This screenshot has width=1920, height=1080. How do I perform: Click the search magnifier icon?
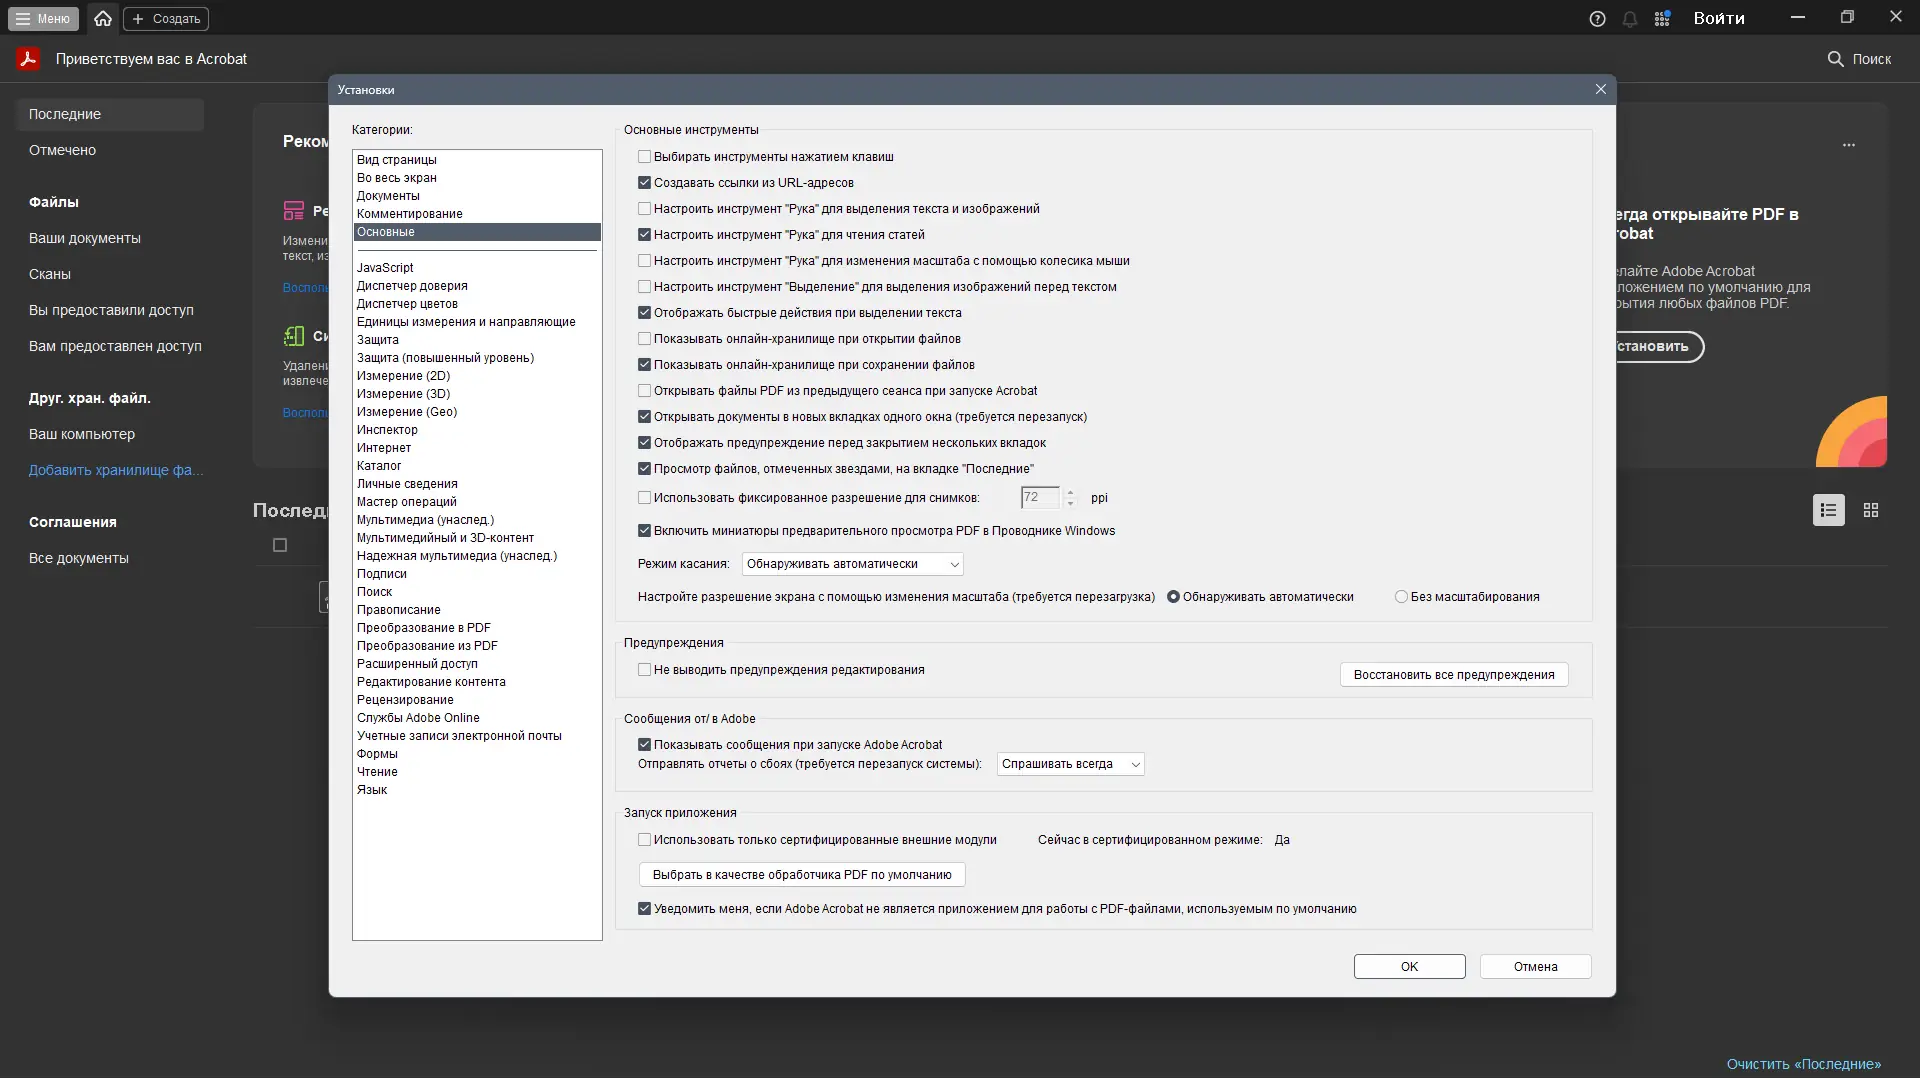[x=1835, y=59]
